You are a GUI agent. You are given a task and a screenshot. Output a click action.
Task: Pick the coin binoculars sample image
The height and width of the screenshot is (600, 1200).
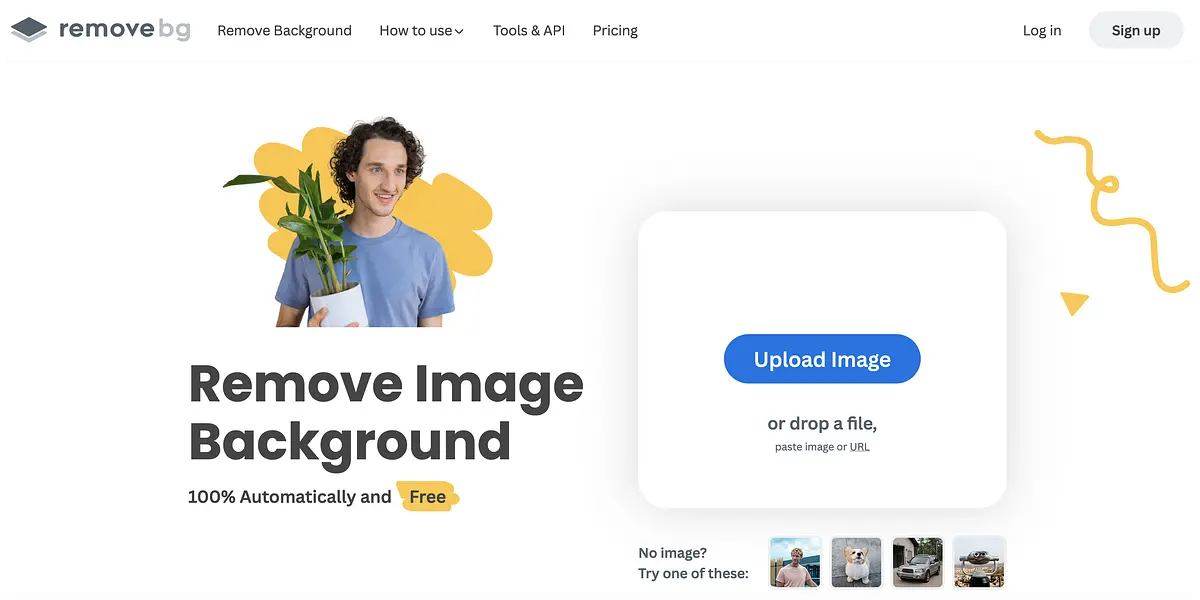(x=979, y=562)
